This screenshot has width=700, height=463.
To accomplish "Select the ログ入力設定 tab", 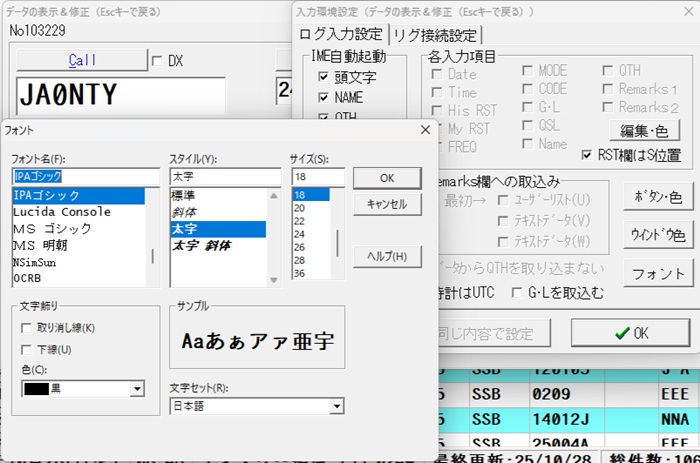I will [341, 35].
